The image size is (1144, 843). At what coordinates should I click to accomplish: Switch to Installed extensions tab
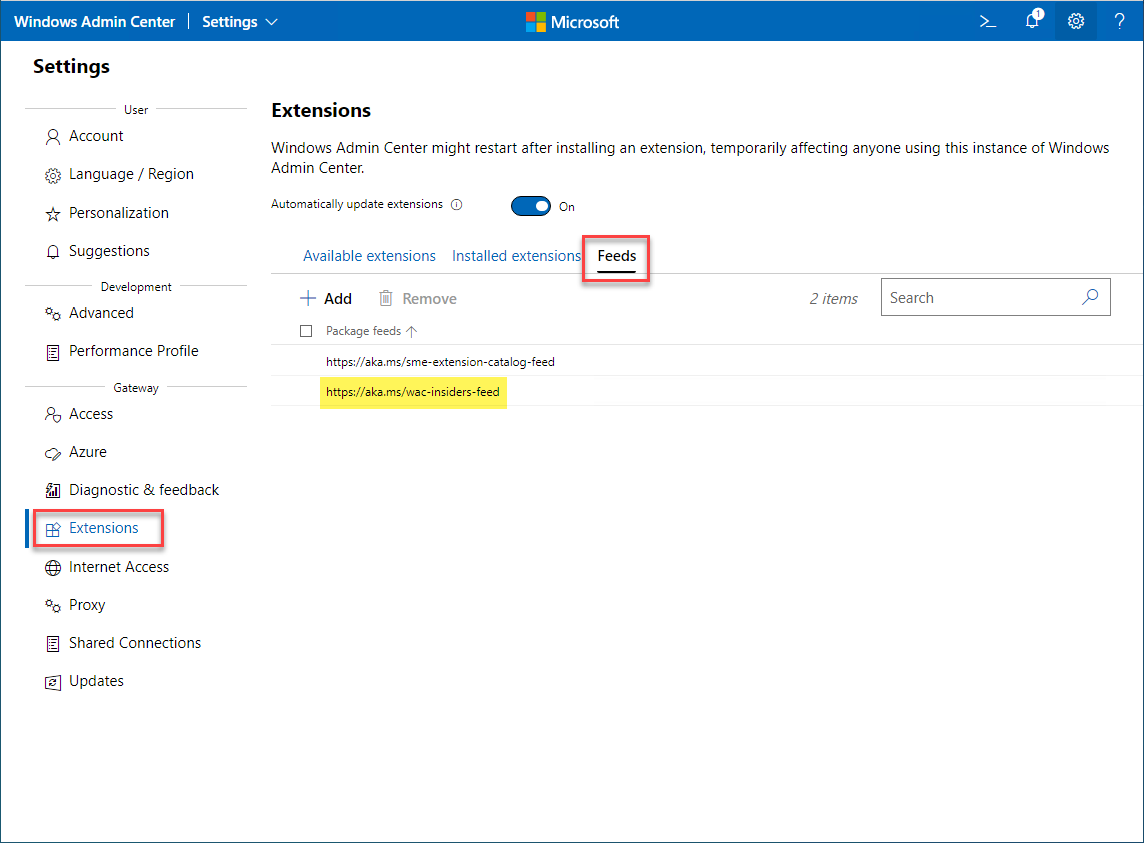[516, 256]
